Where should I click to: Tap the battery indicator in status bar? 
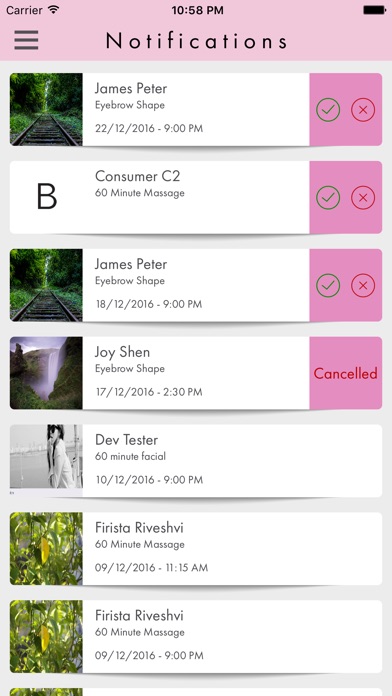coord(374,10)
